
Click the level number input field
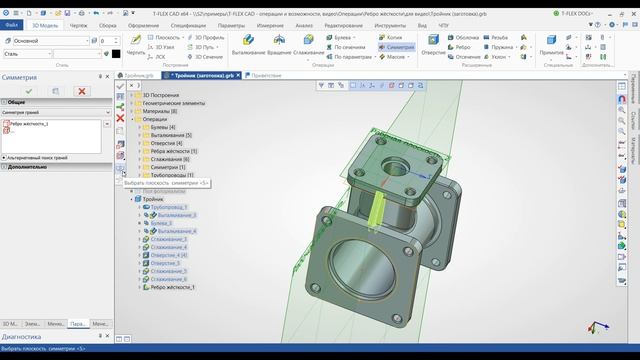click(107, 41)
